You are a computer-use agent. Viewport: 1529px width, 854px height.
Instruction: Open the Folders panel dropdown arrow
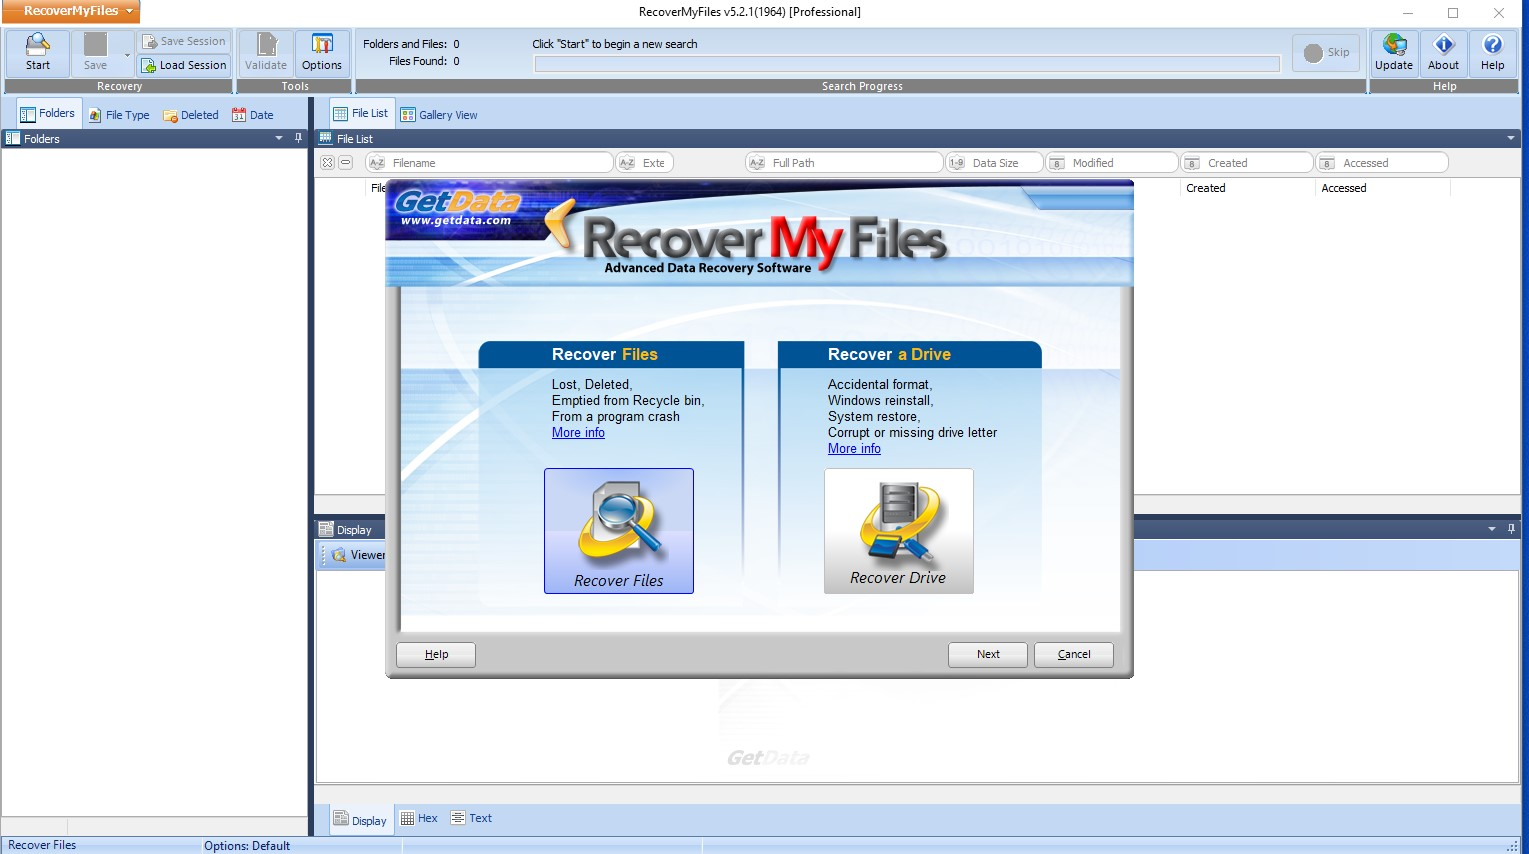[x=279, y=139]
